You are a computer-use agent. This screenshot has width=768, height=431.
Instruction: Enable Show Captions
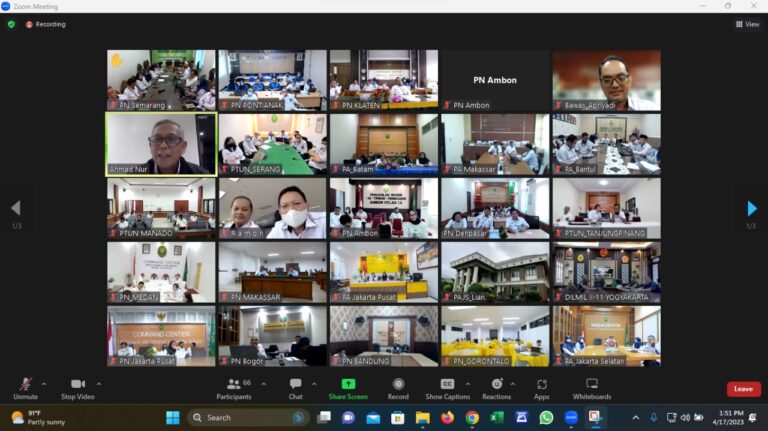(447, 384)
